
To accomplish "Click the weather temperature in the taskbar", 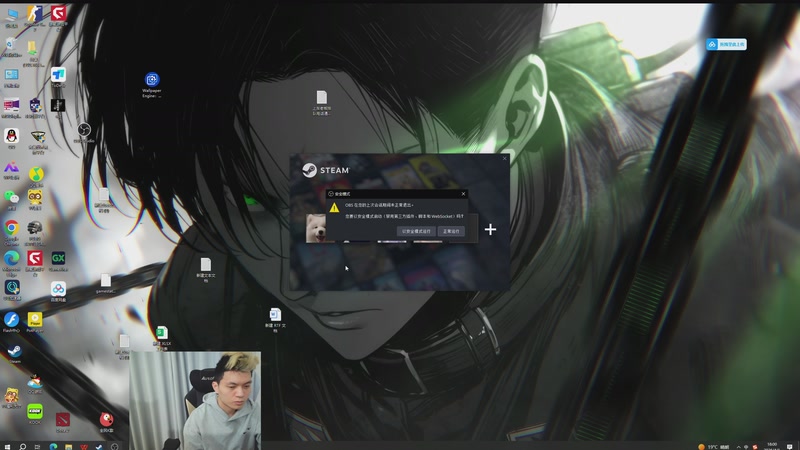I will 714,447.
